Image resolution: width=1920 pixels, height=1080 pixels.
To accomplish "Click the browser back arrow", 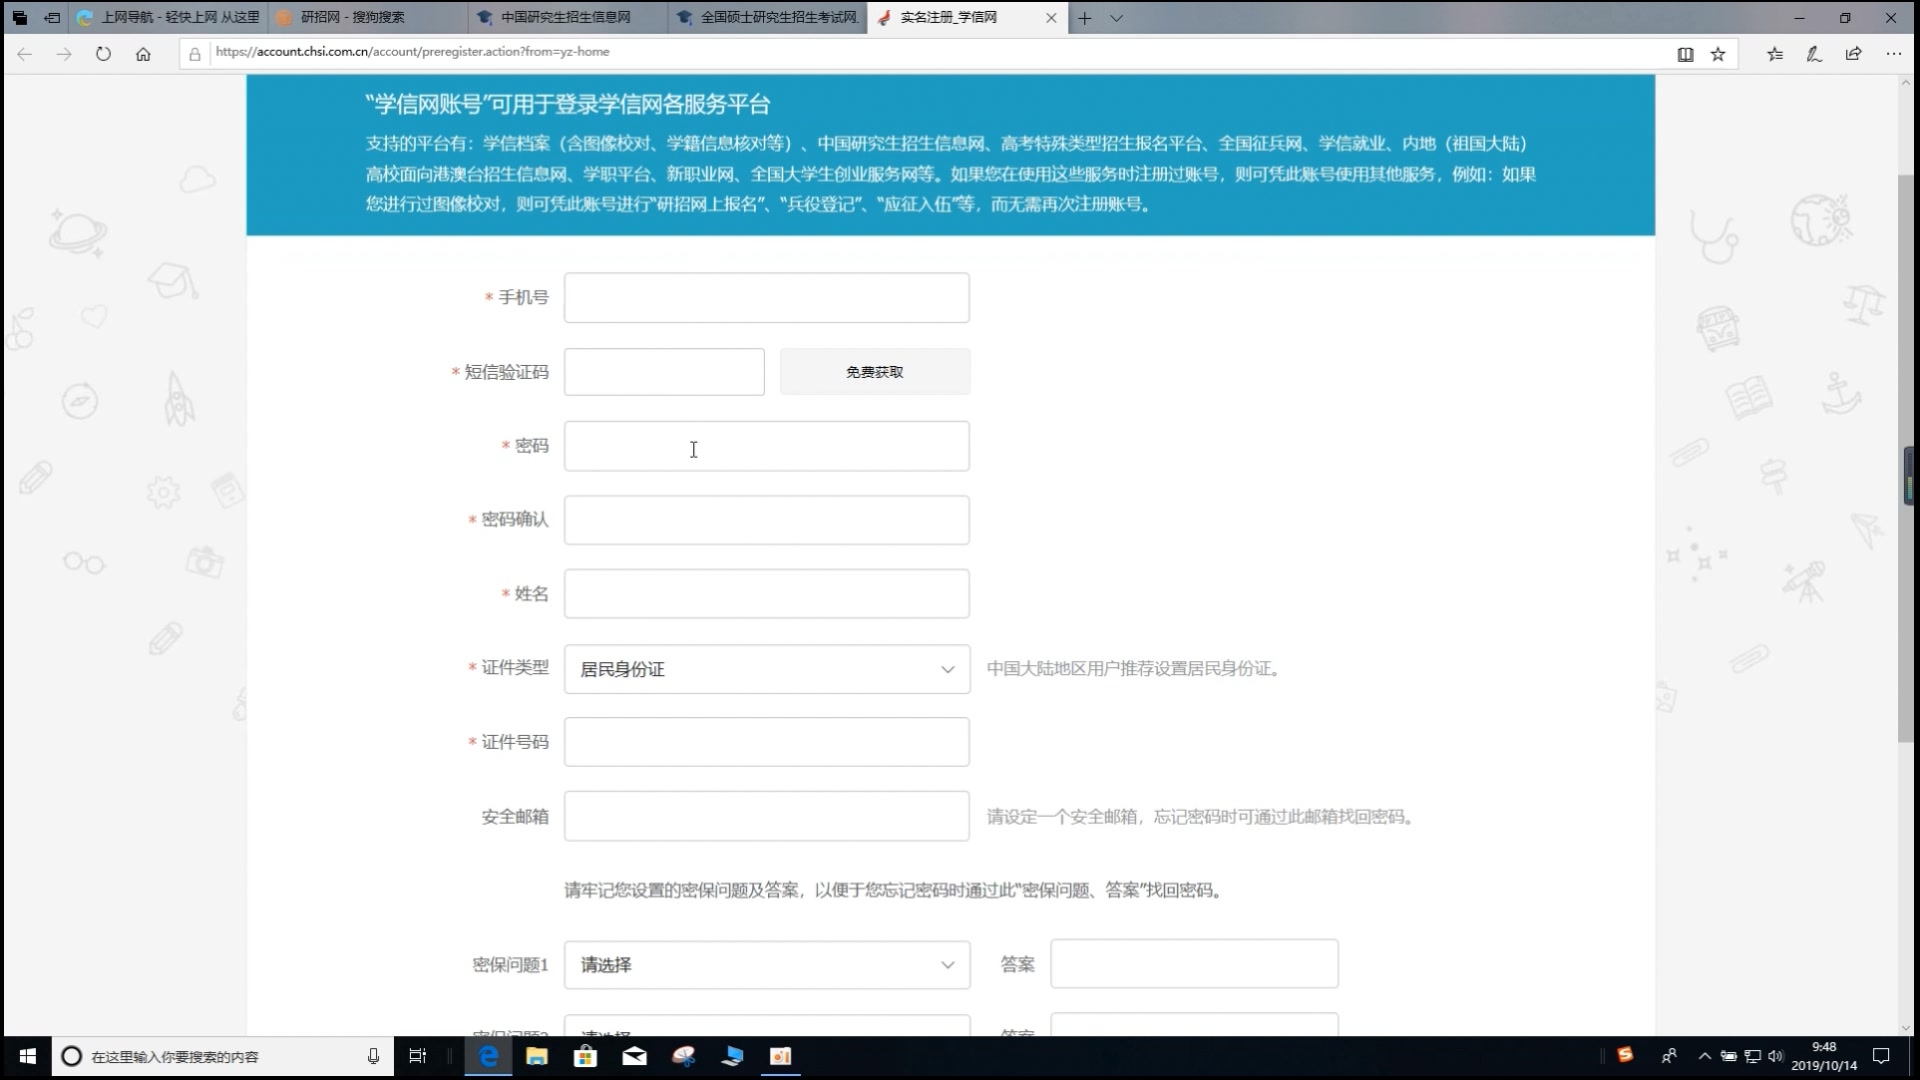I will pos(25,54).
